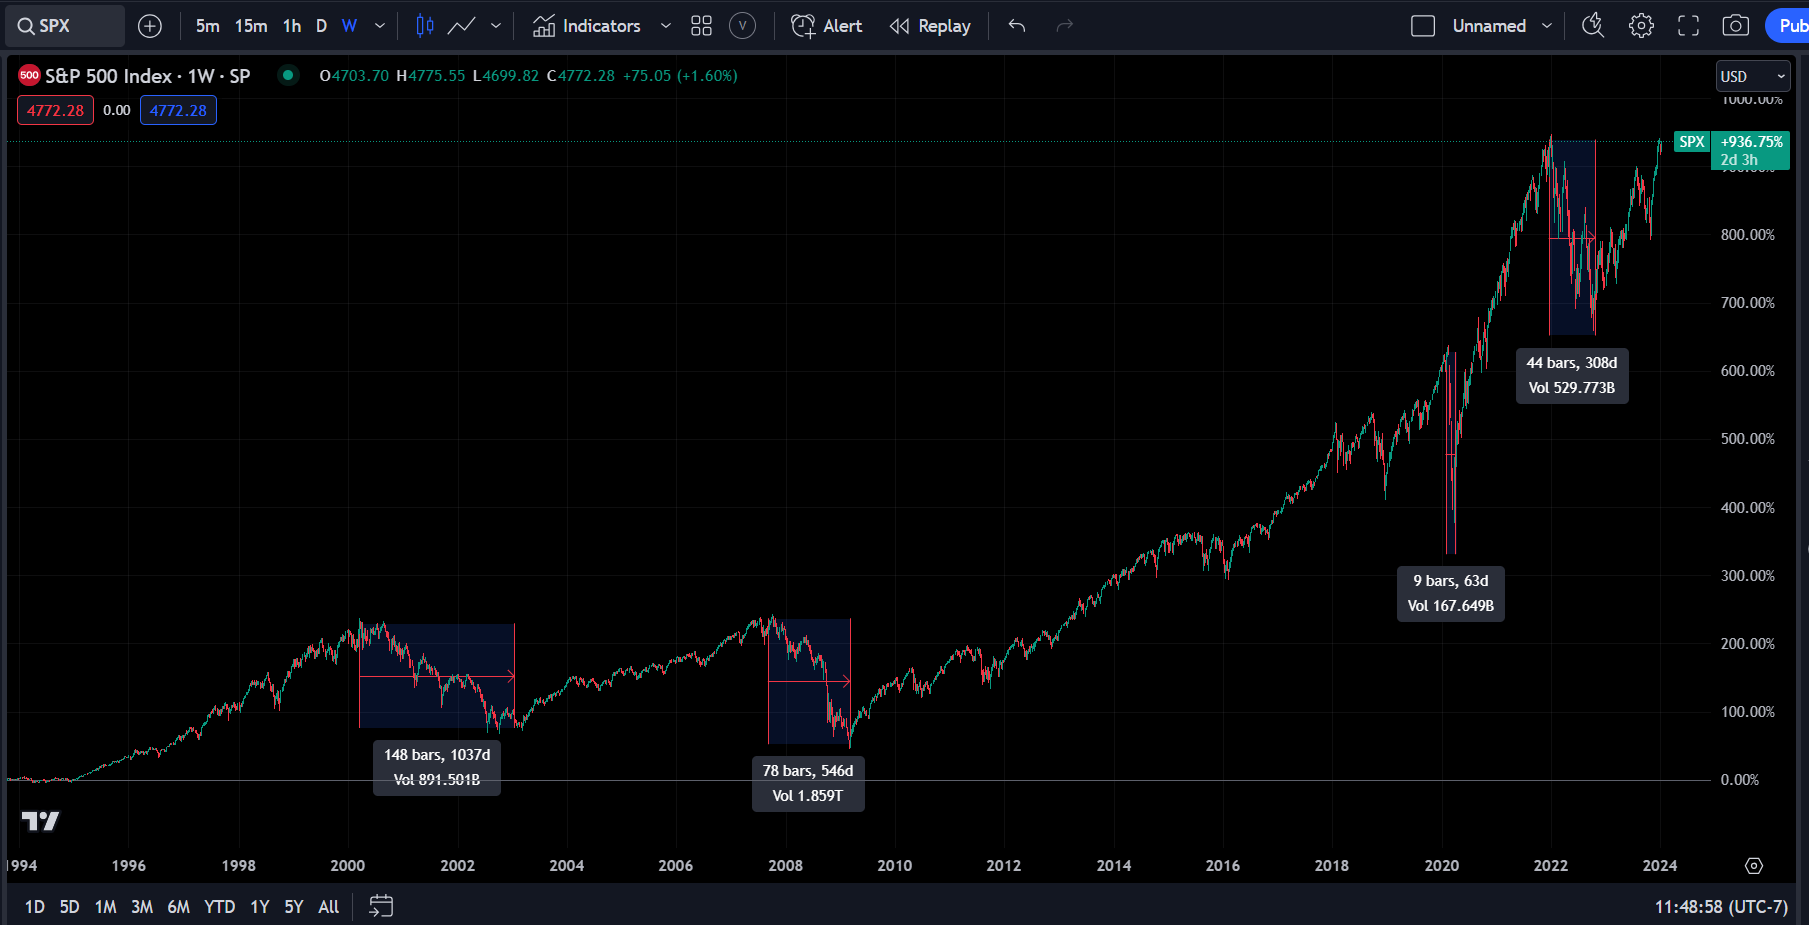
Task: Click the Publish button
Action: point(1788,26)
